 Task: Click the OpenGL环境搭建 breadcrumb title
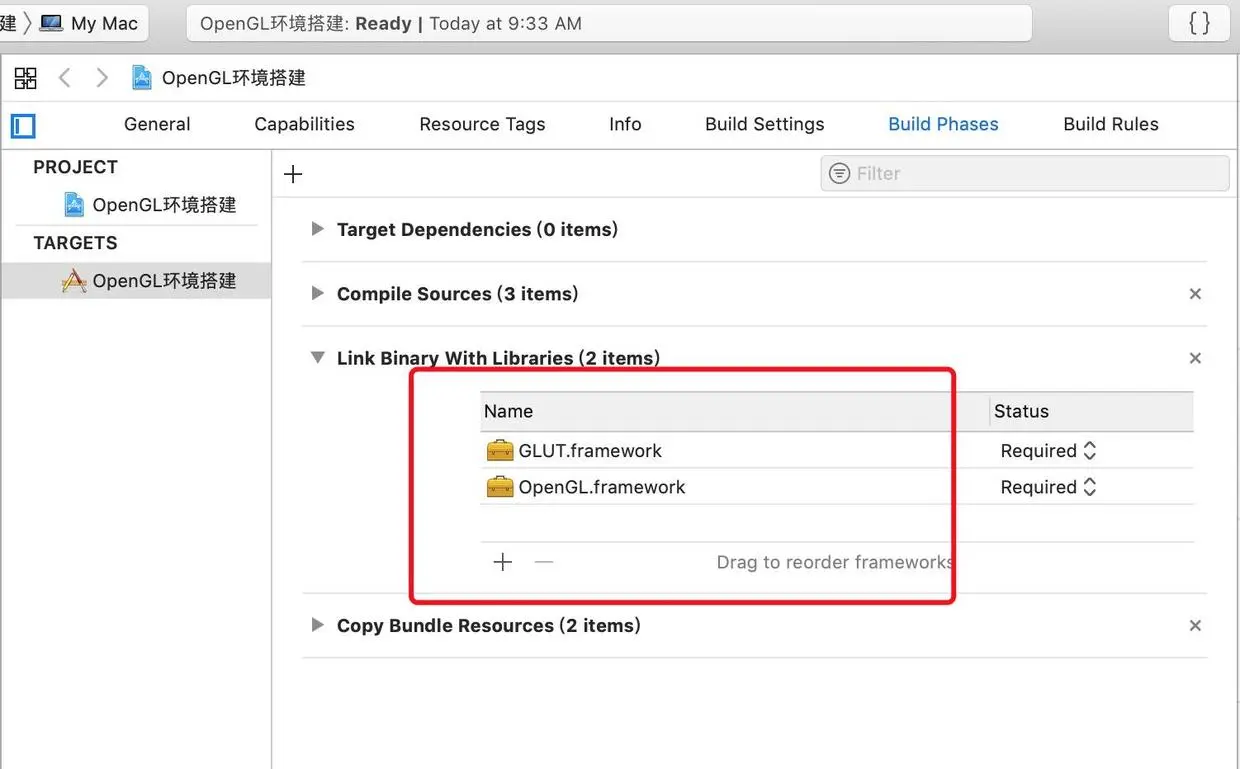coord(234,78)
